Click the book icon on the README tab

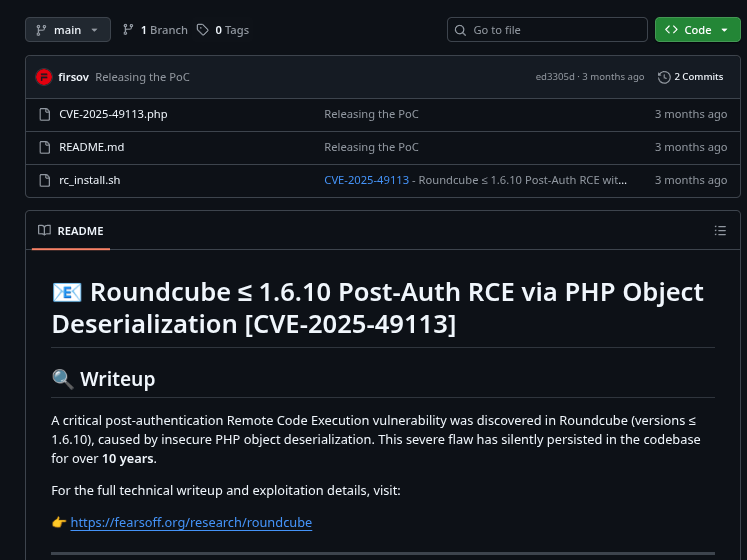(44, 231)
